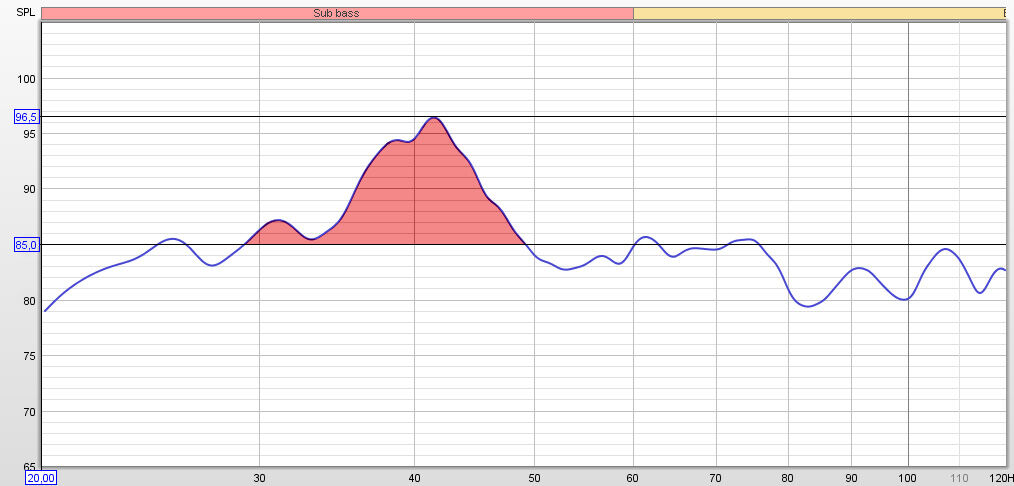Screen dimensions: 1014x486
Task: Click the 20,00 frequency start box
Action: tap(42, 478)
